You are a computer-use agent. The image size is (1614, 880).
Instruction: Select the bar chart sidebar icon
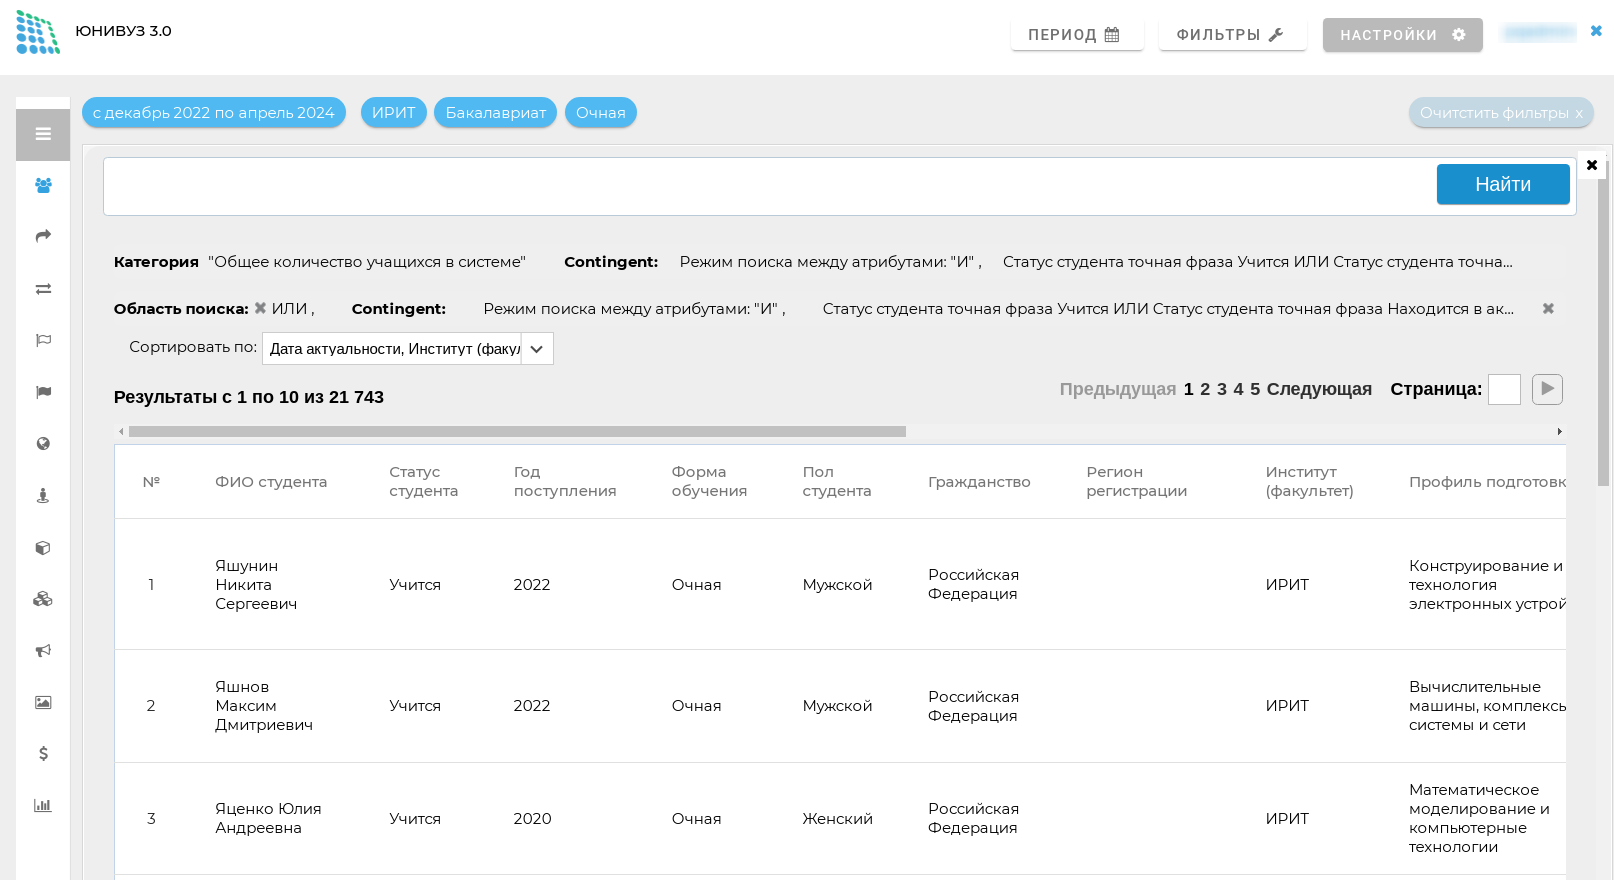[x=43, y=805]
